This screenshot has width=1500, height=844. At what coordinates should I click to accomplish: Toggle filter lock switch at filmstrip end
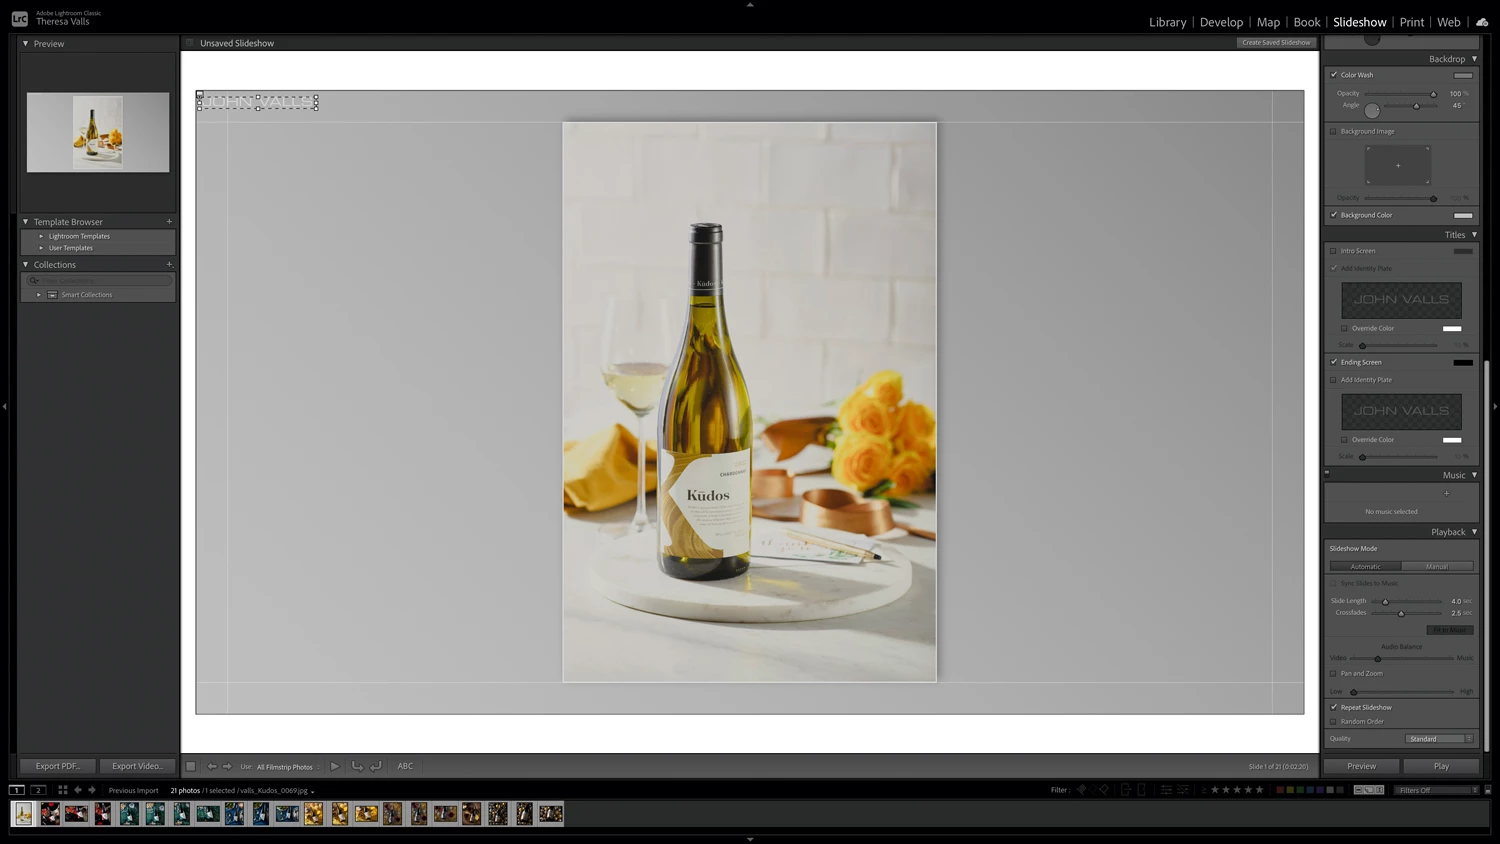1488,790
